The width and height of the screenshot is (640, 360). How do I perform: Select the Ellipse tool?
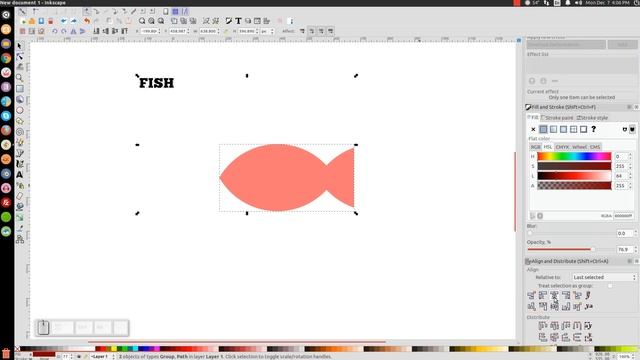point(20,110)
